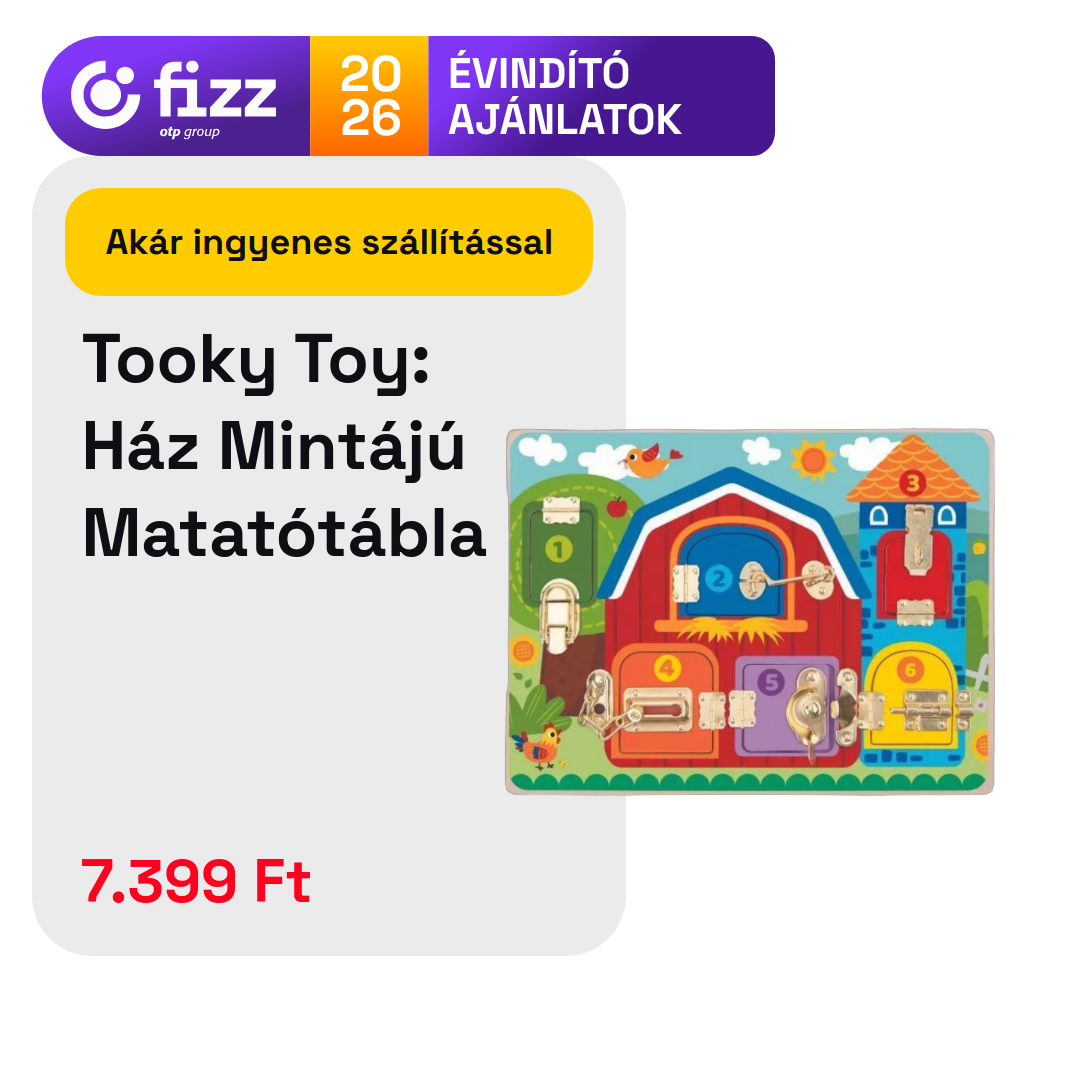The width and height of the screenshot is (1080, 1080).
Task: Open the ÉVINDÍTÓ AJÁNLATOK banner
Action: tap(565, 96)
